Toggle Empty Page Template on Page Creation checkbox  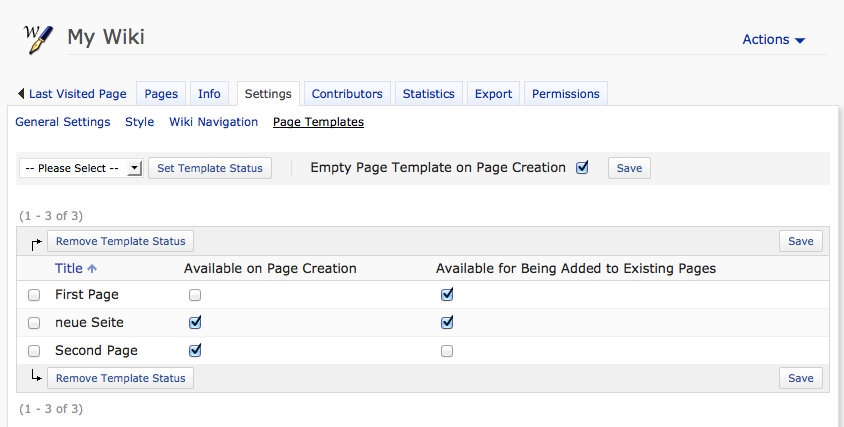[582, 168]
